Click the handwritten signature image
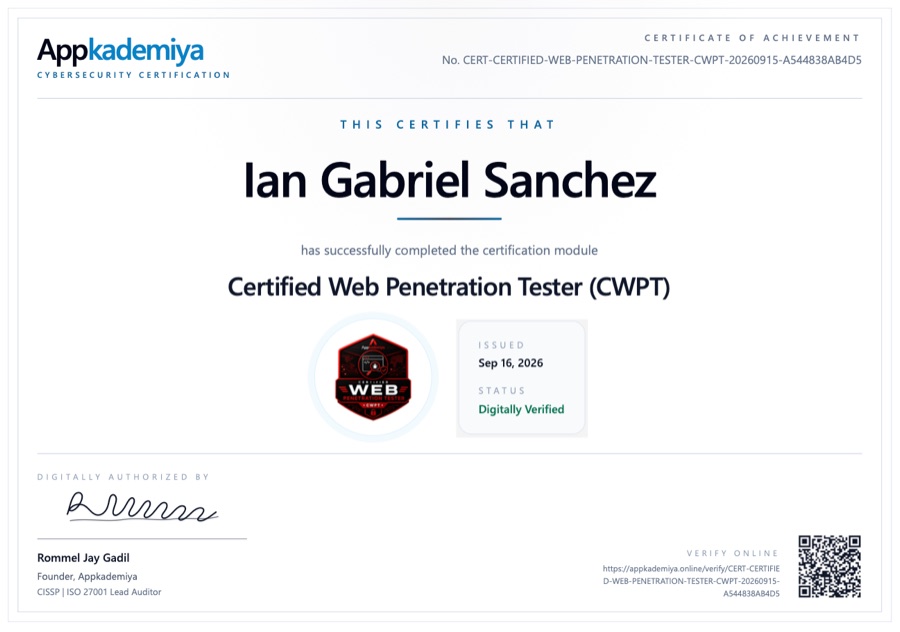This screenshot has height=632, width=900. [142, 507]
